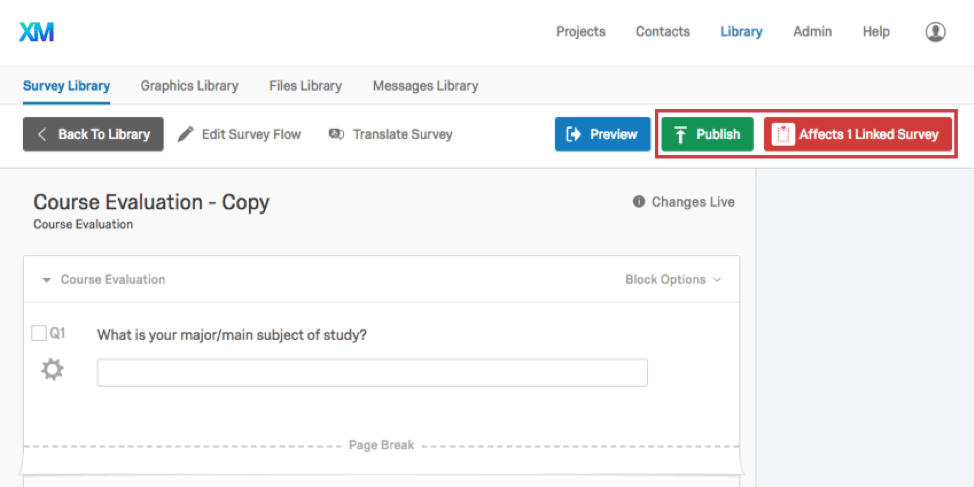Click the Preview button
Image resolution: width=974 pixels, height=487 pixels.
[x=602, y=134]
